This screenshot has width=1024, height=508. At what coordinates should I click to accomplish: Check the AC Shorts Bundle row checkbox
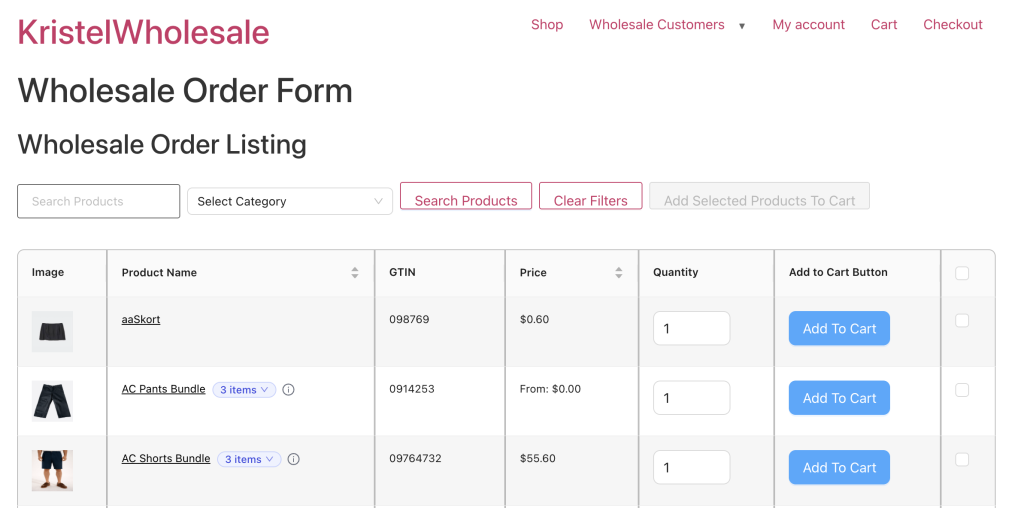tap(962, 460)
